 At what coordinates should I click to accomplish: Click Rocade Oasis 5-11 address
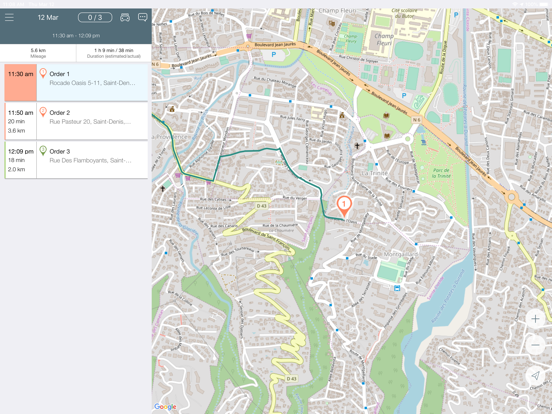click(92, 83)
